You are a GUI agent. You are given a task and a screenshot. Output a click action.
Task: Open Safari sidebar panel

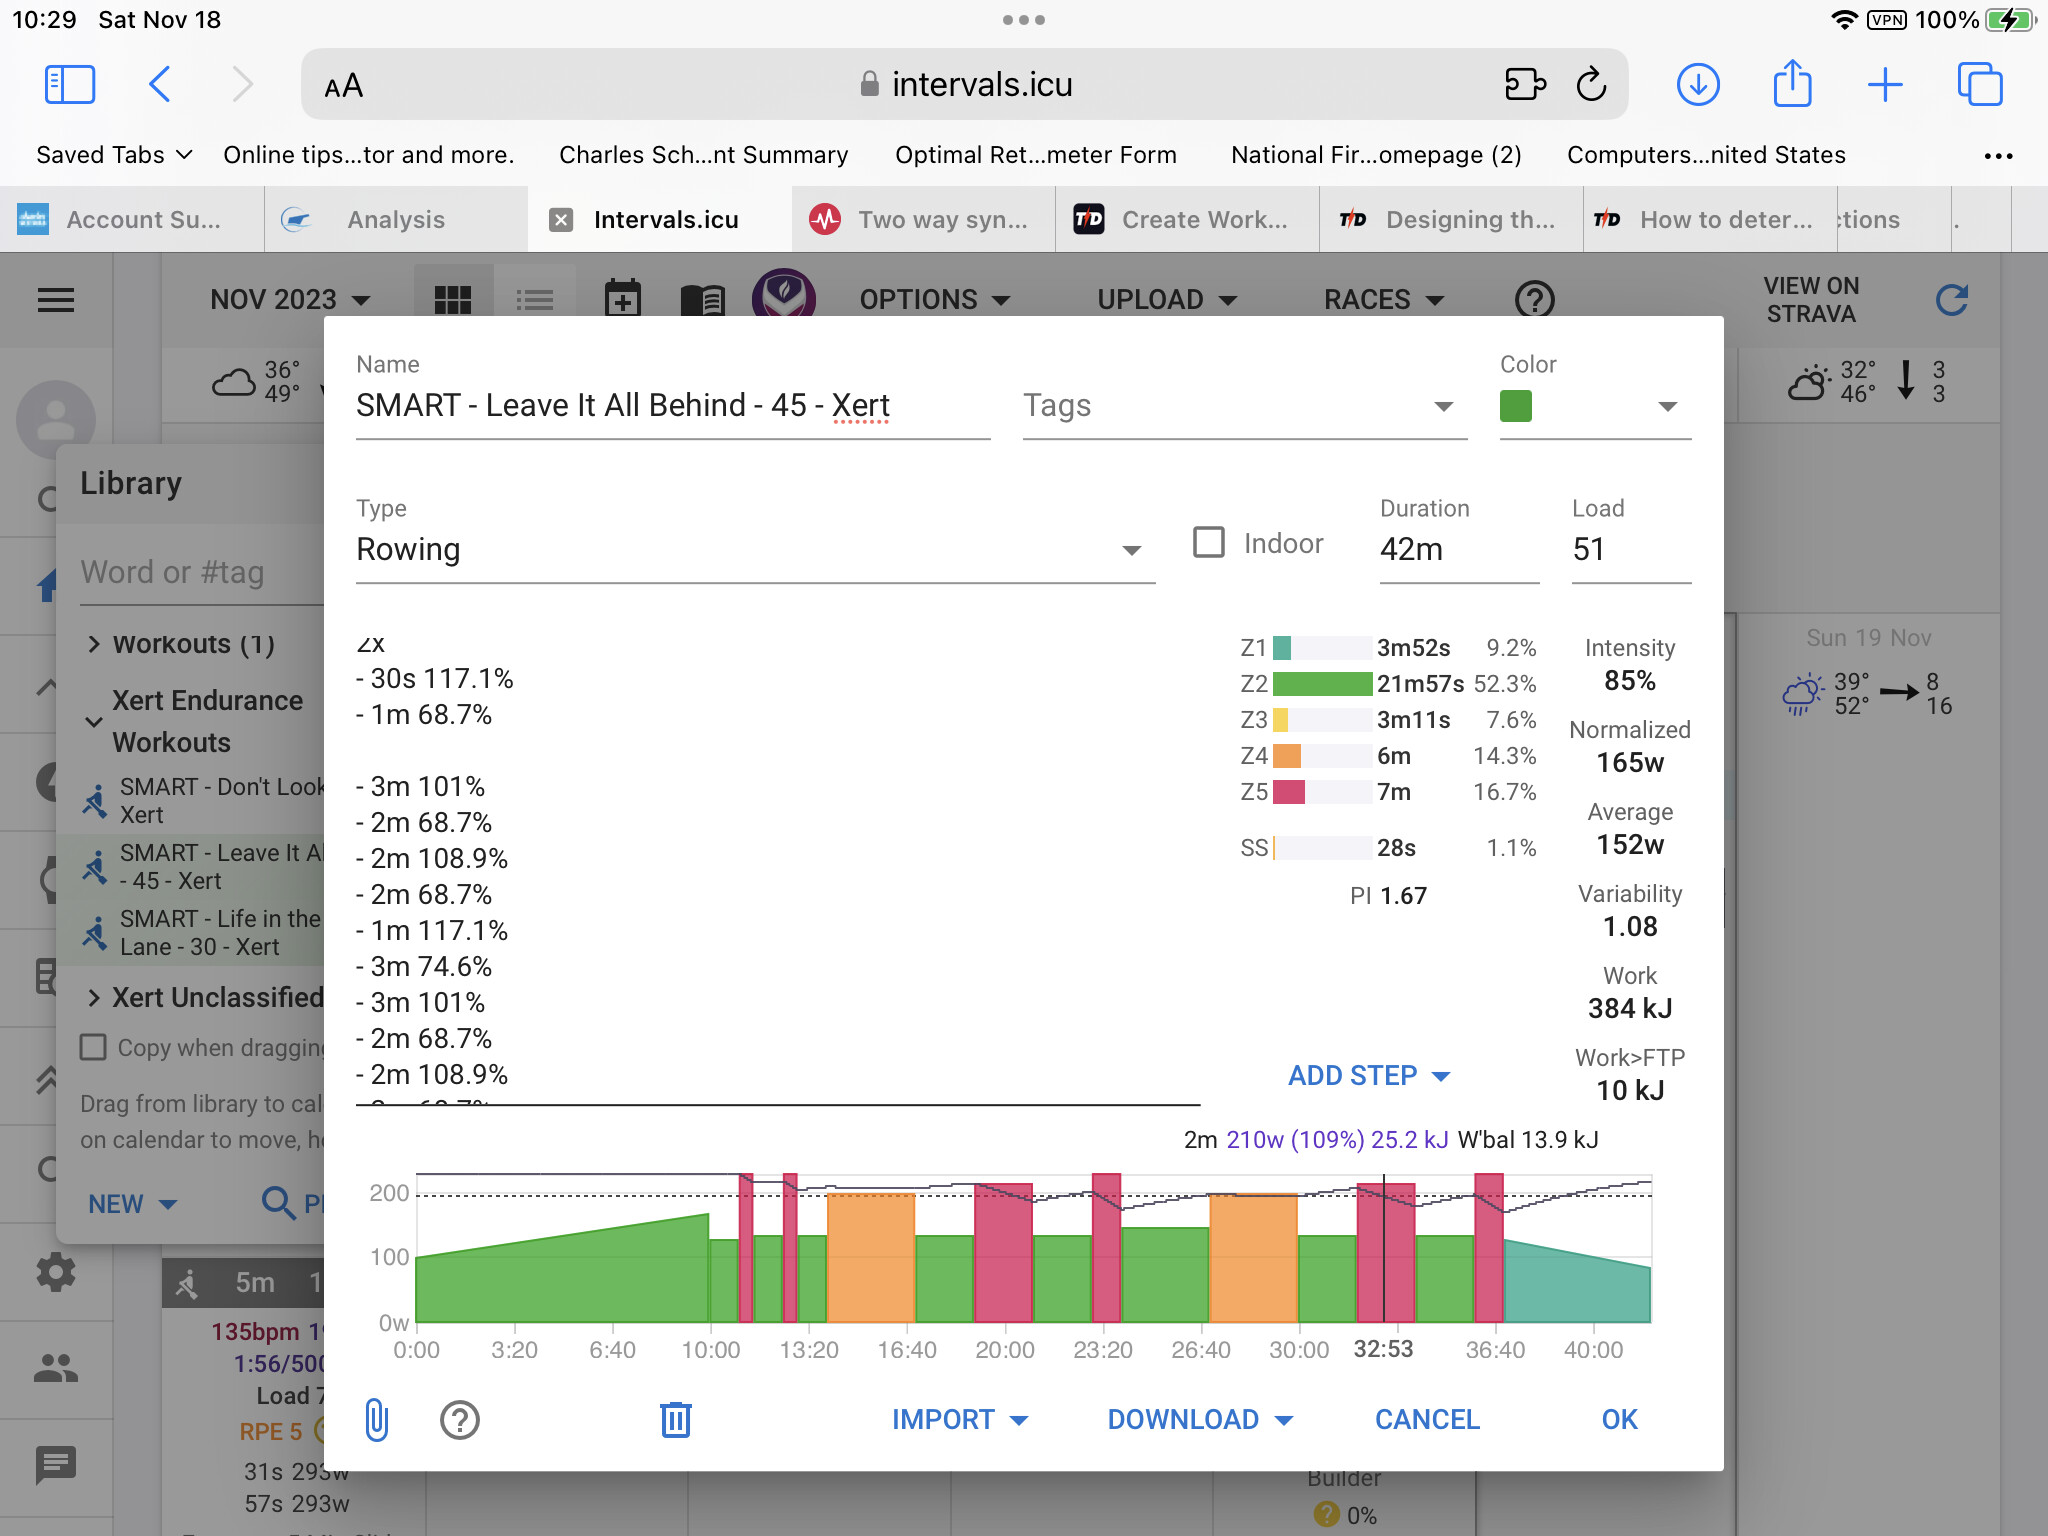[x=70, y=85]
